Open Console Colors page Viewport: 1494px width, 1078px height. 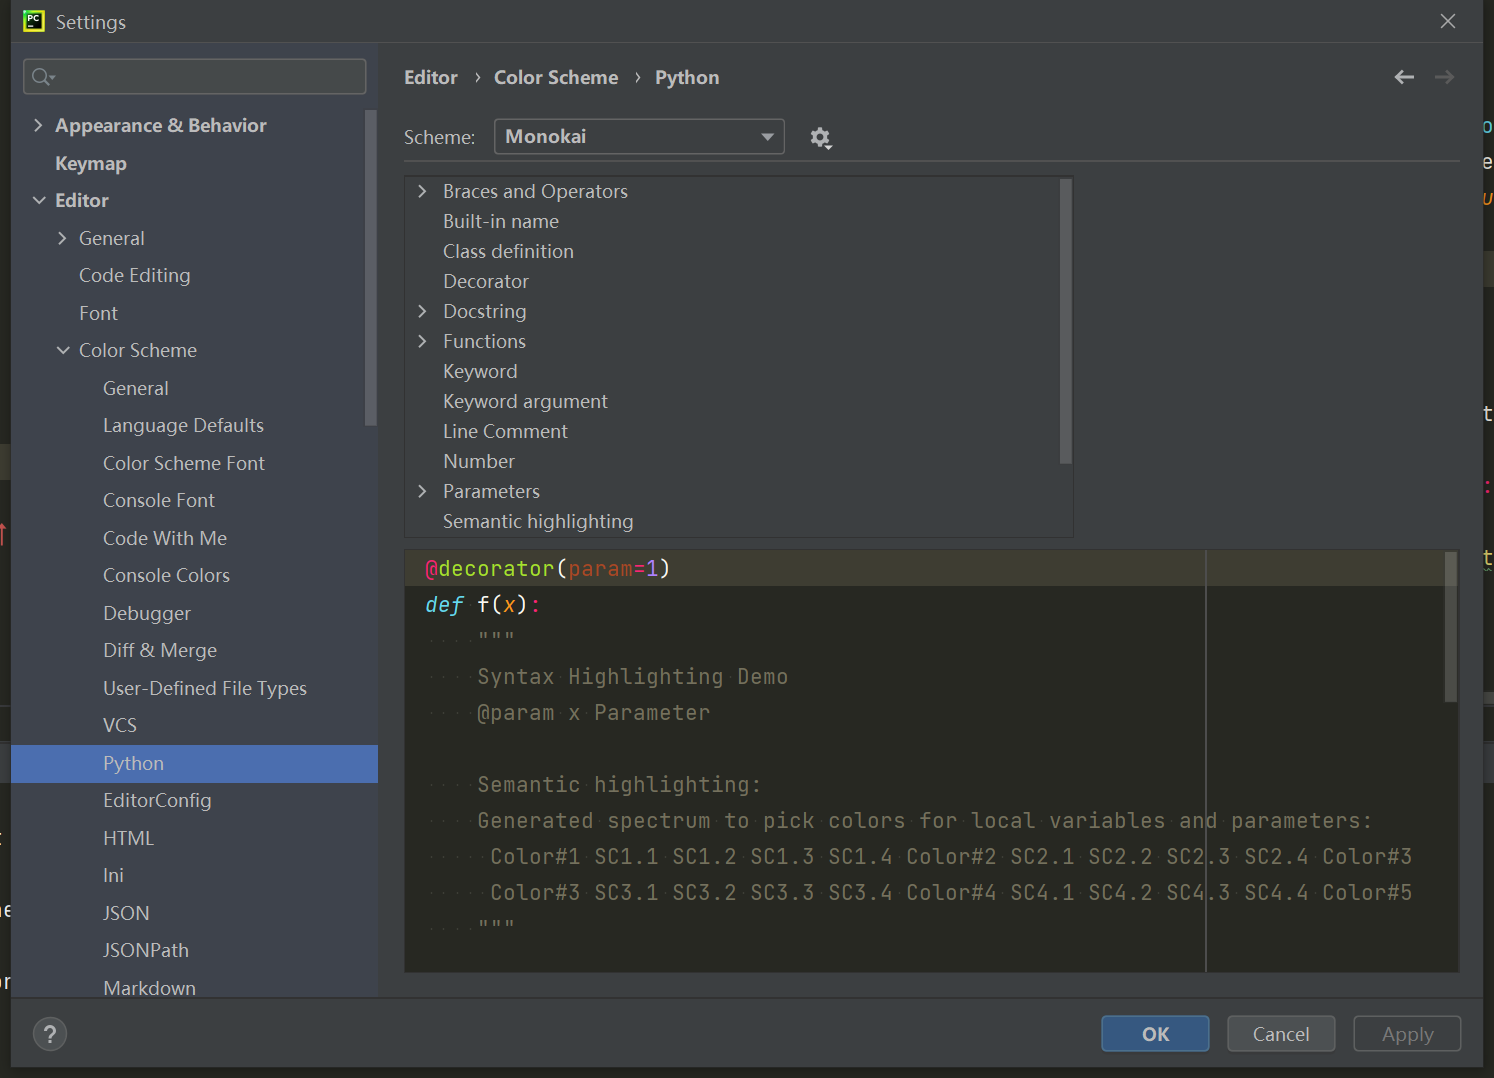[x=167, y=575]
